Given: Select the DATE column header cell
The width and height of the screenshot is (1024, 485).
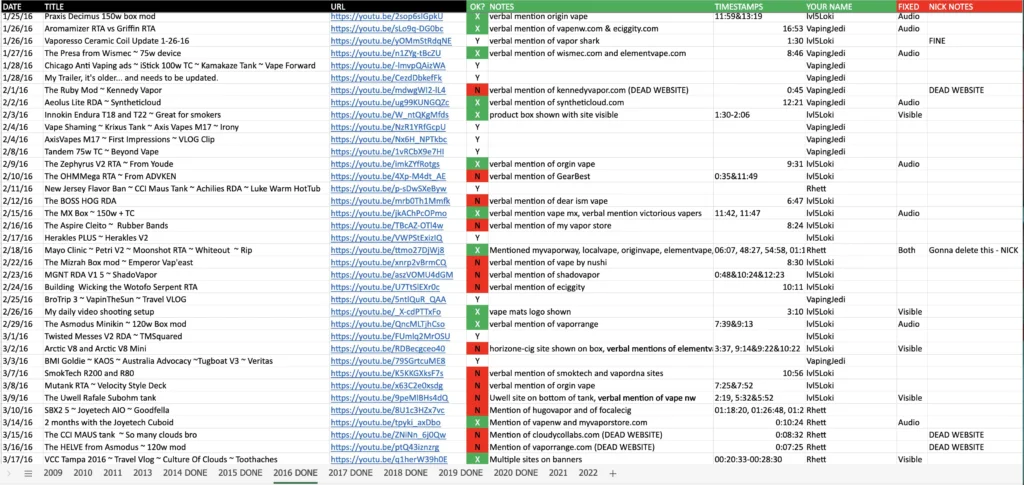Looking at the screenshot, I should (x=21, y=6).
